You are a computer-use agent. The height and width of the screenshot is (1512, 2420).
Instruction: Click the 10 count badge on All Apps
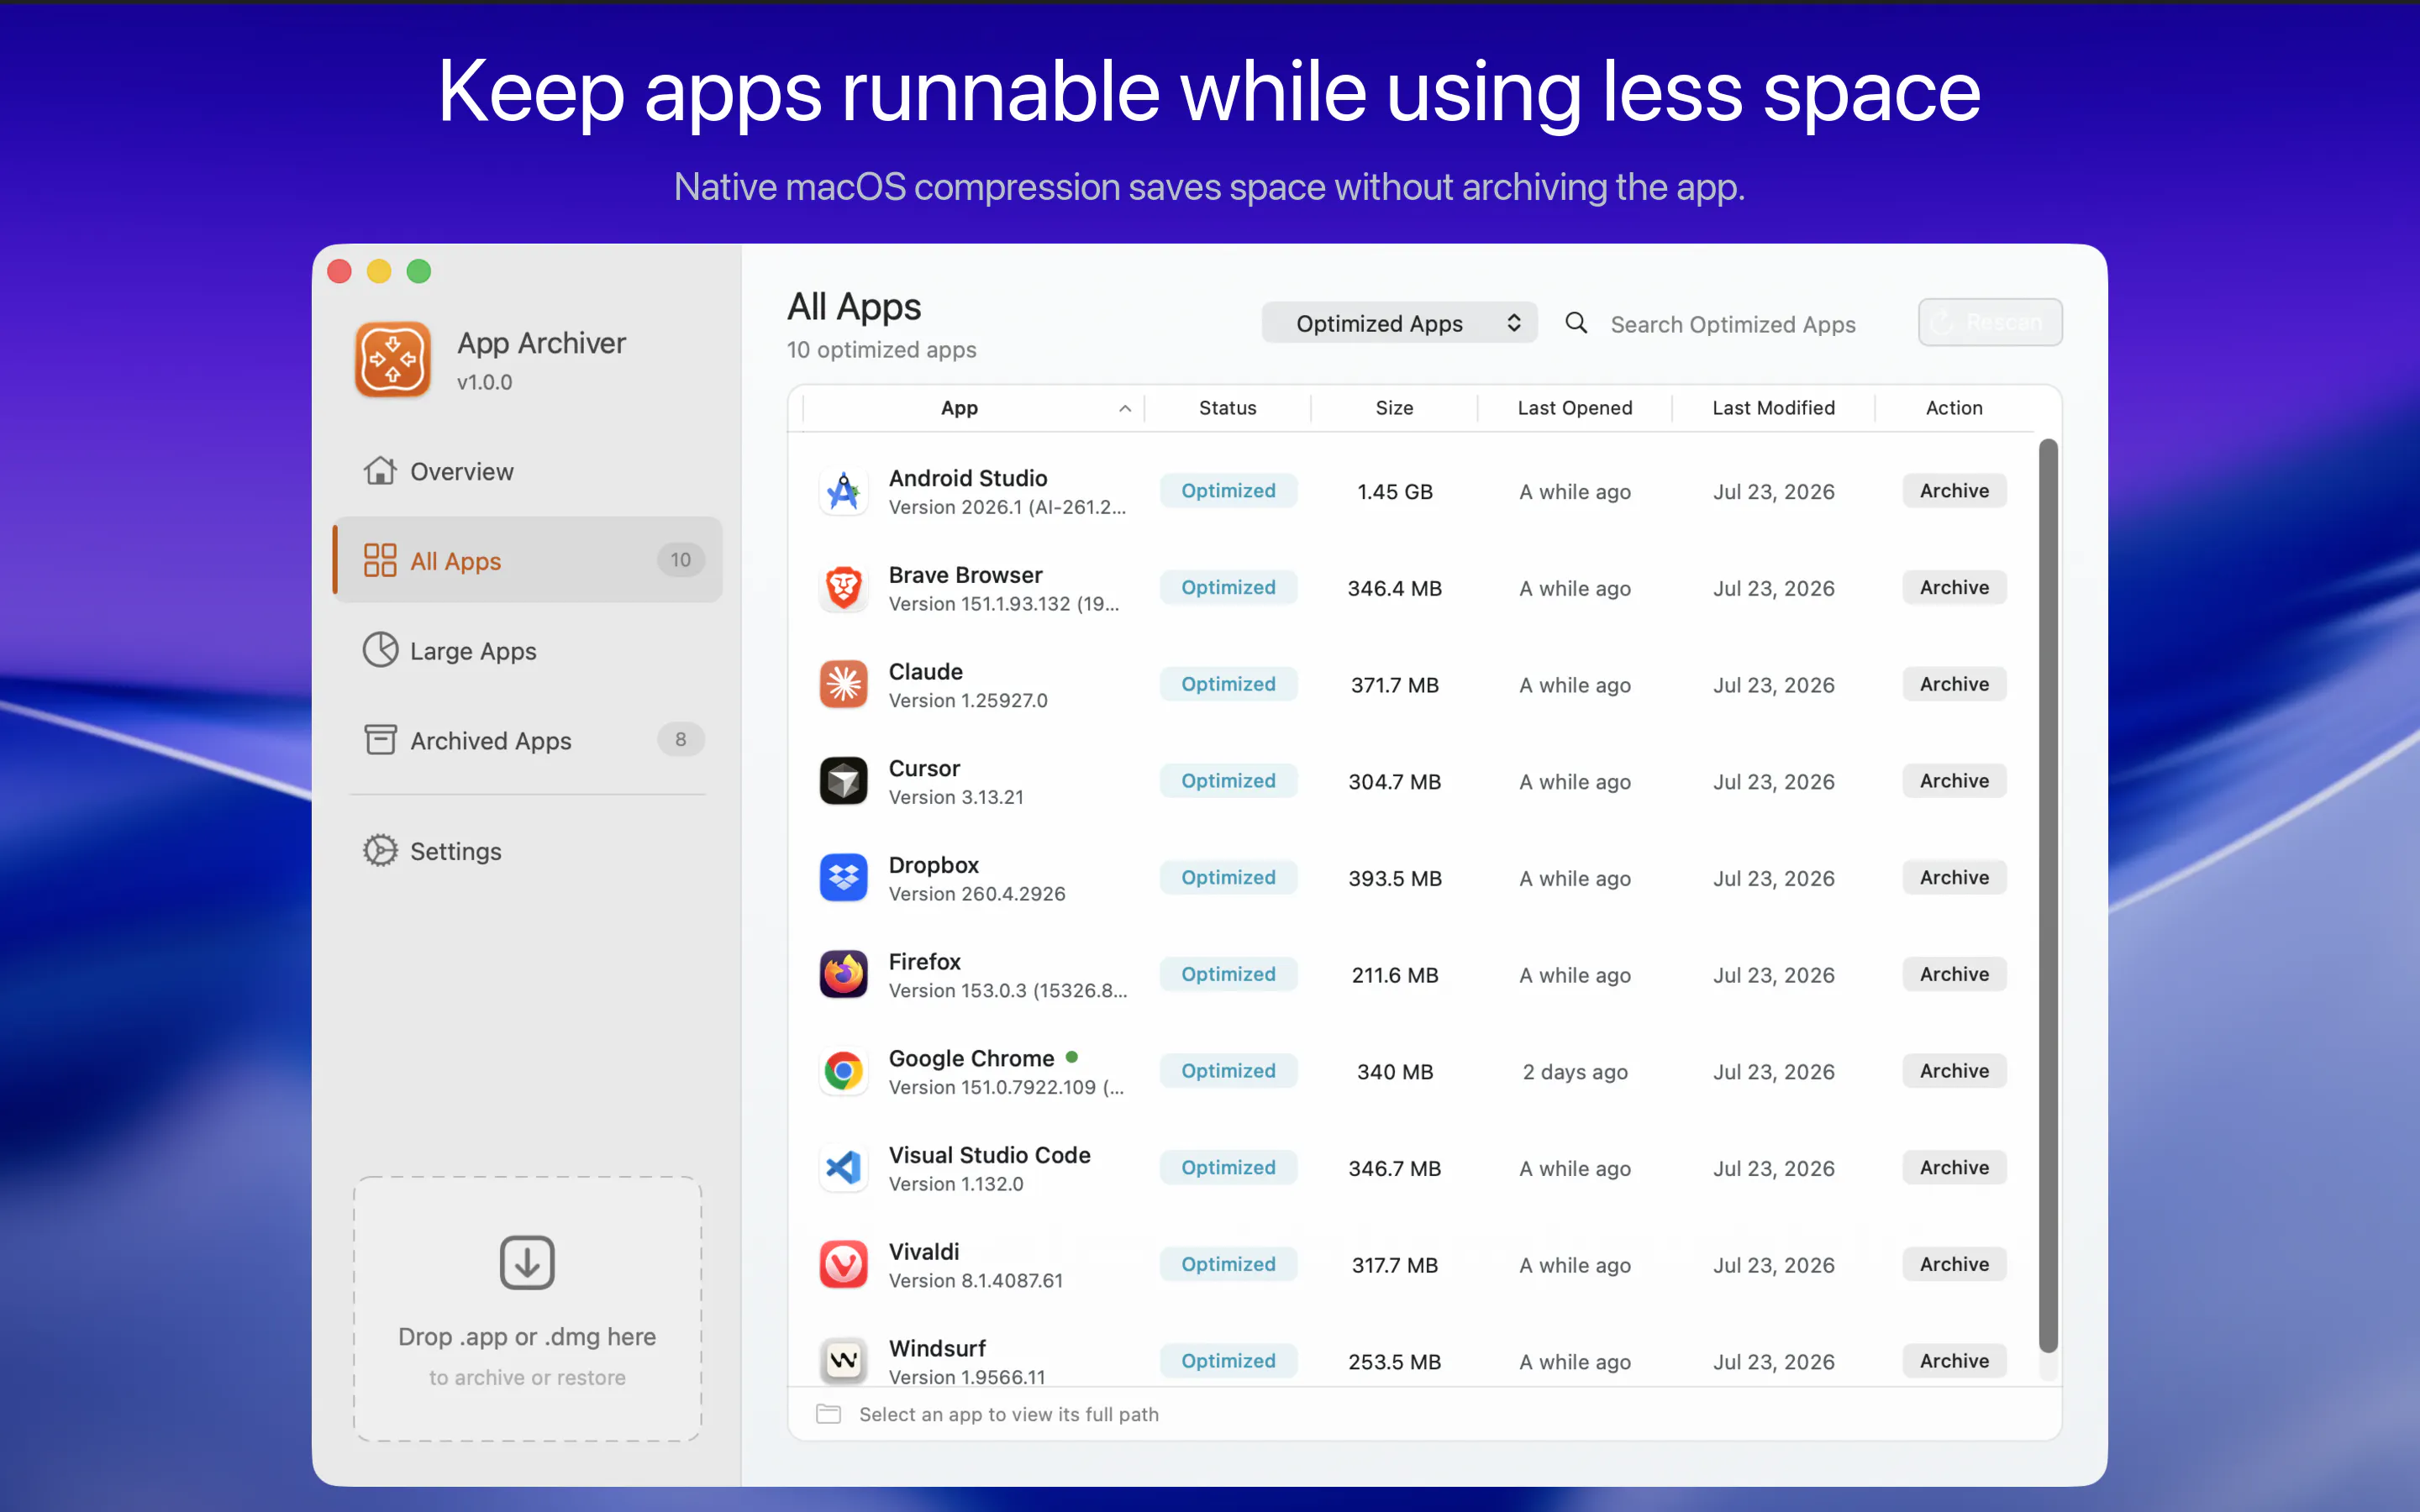680,560
